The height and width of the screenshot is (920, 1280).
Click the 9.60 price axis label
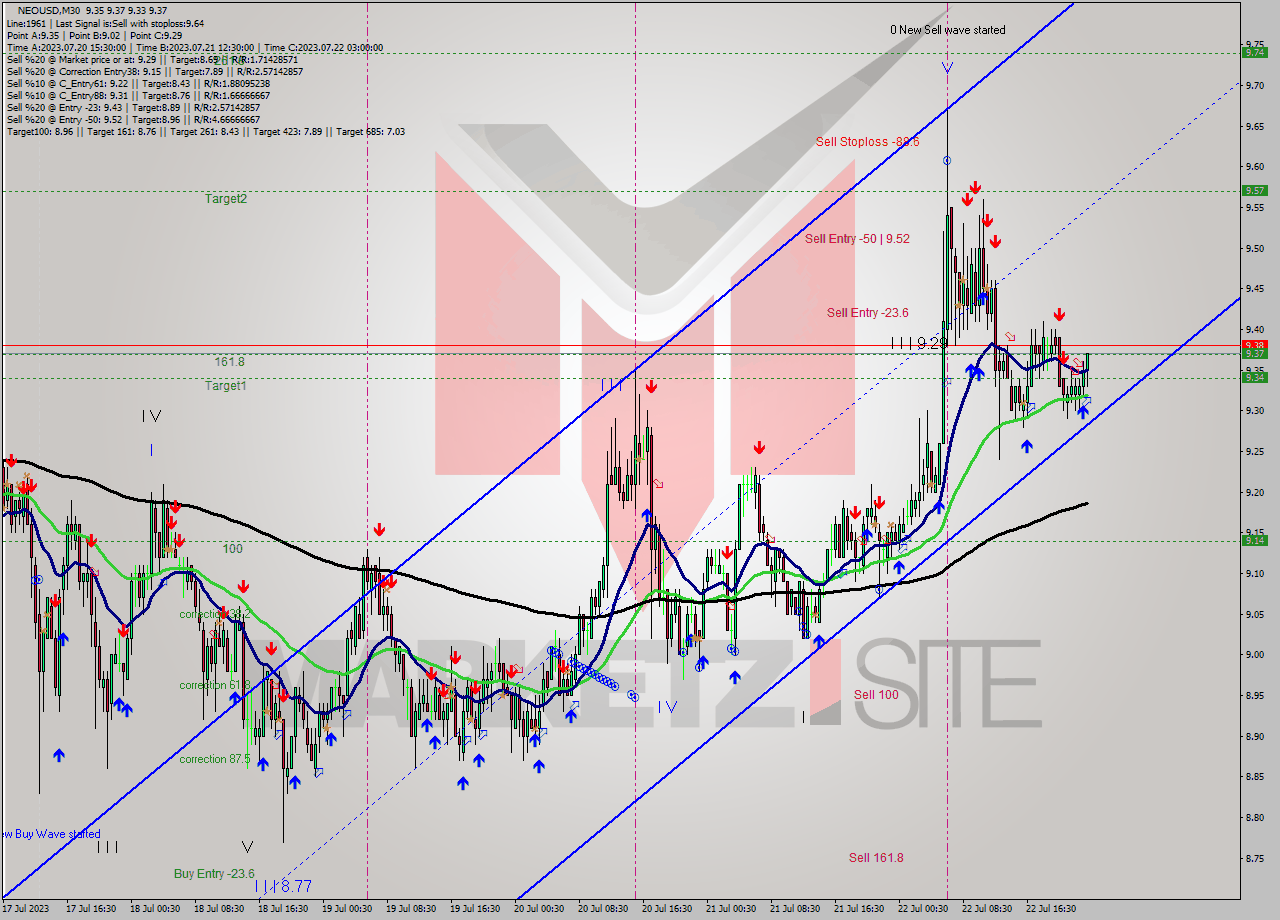pos(1257,167)
